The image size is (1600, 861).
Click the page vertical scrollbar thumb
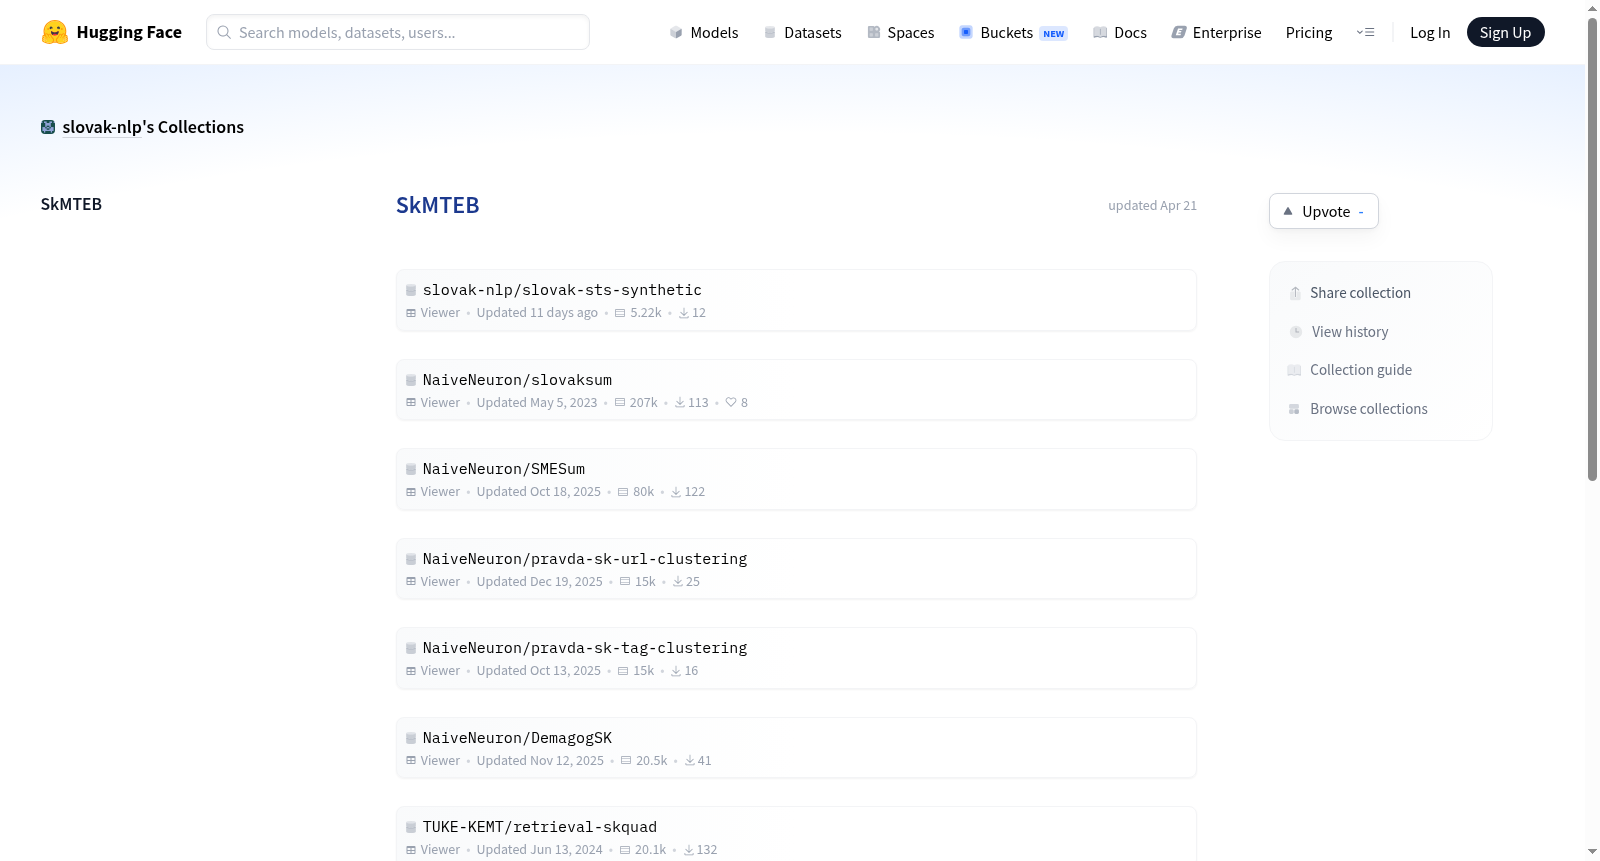coord(1592,248)
